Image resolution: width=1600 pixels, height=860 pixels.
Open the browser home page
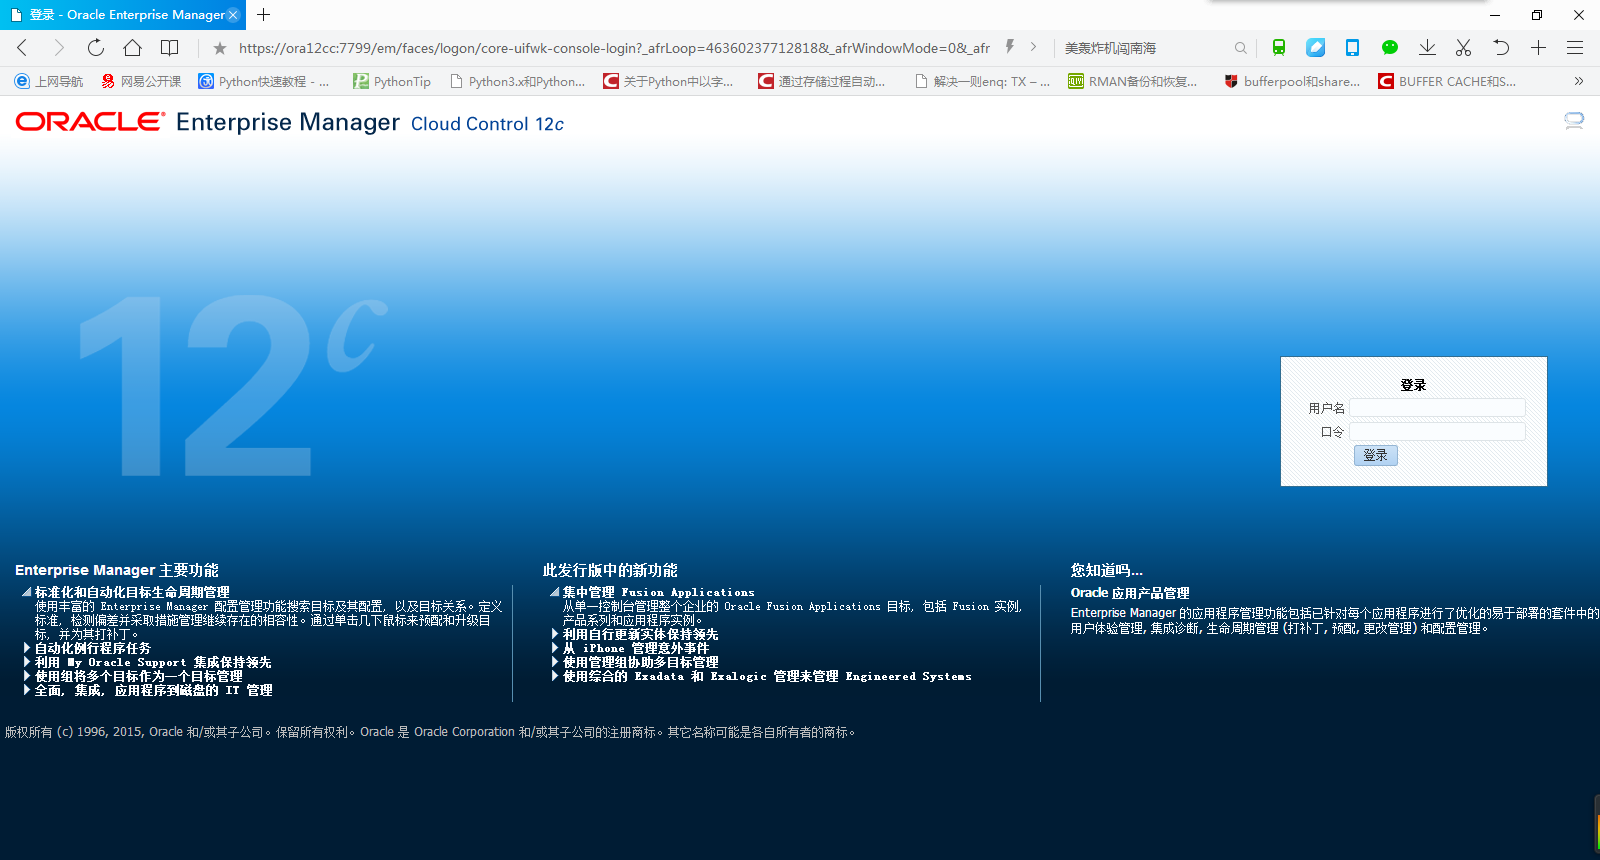coord(132,48)
